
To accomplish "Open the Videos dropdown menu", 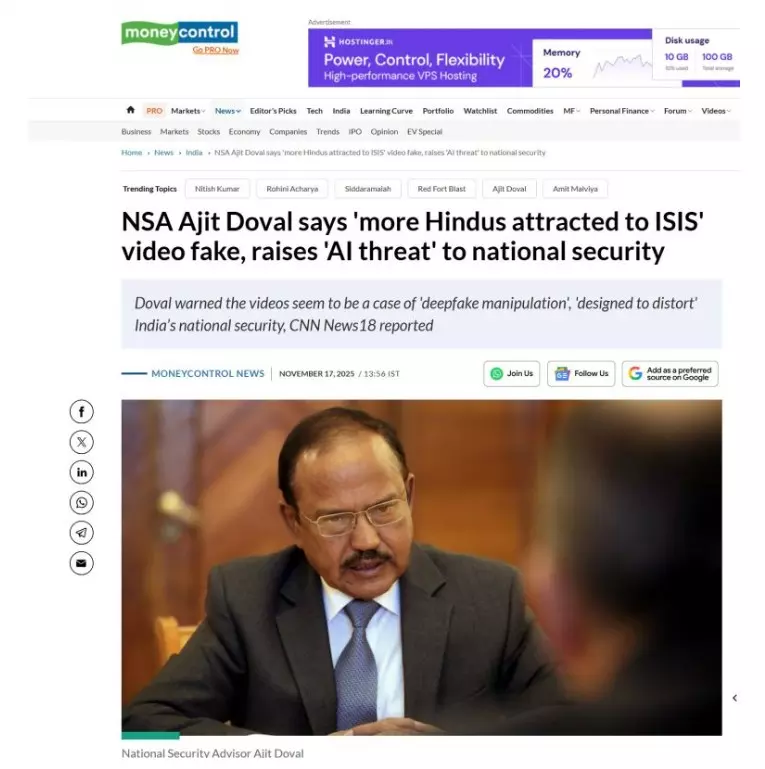I will [716, 111].
